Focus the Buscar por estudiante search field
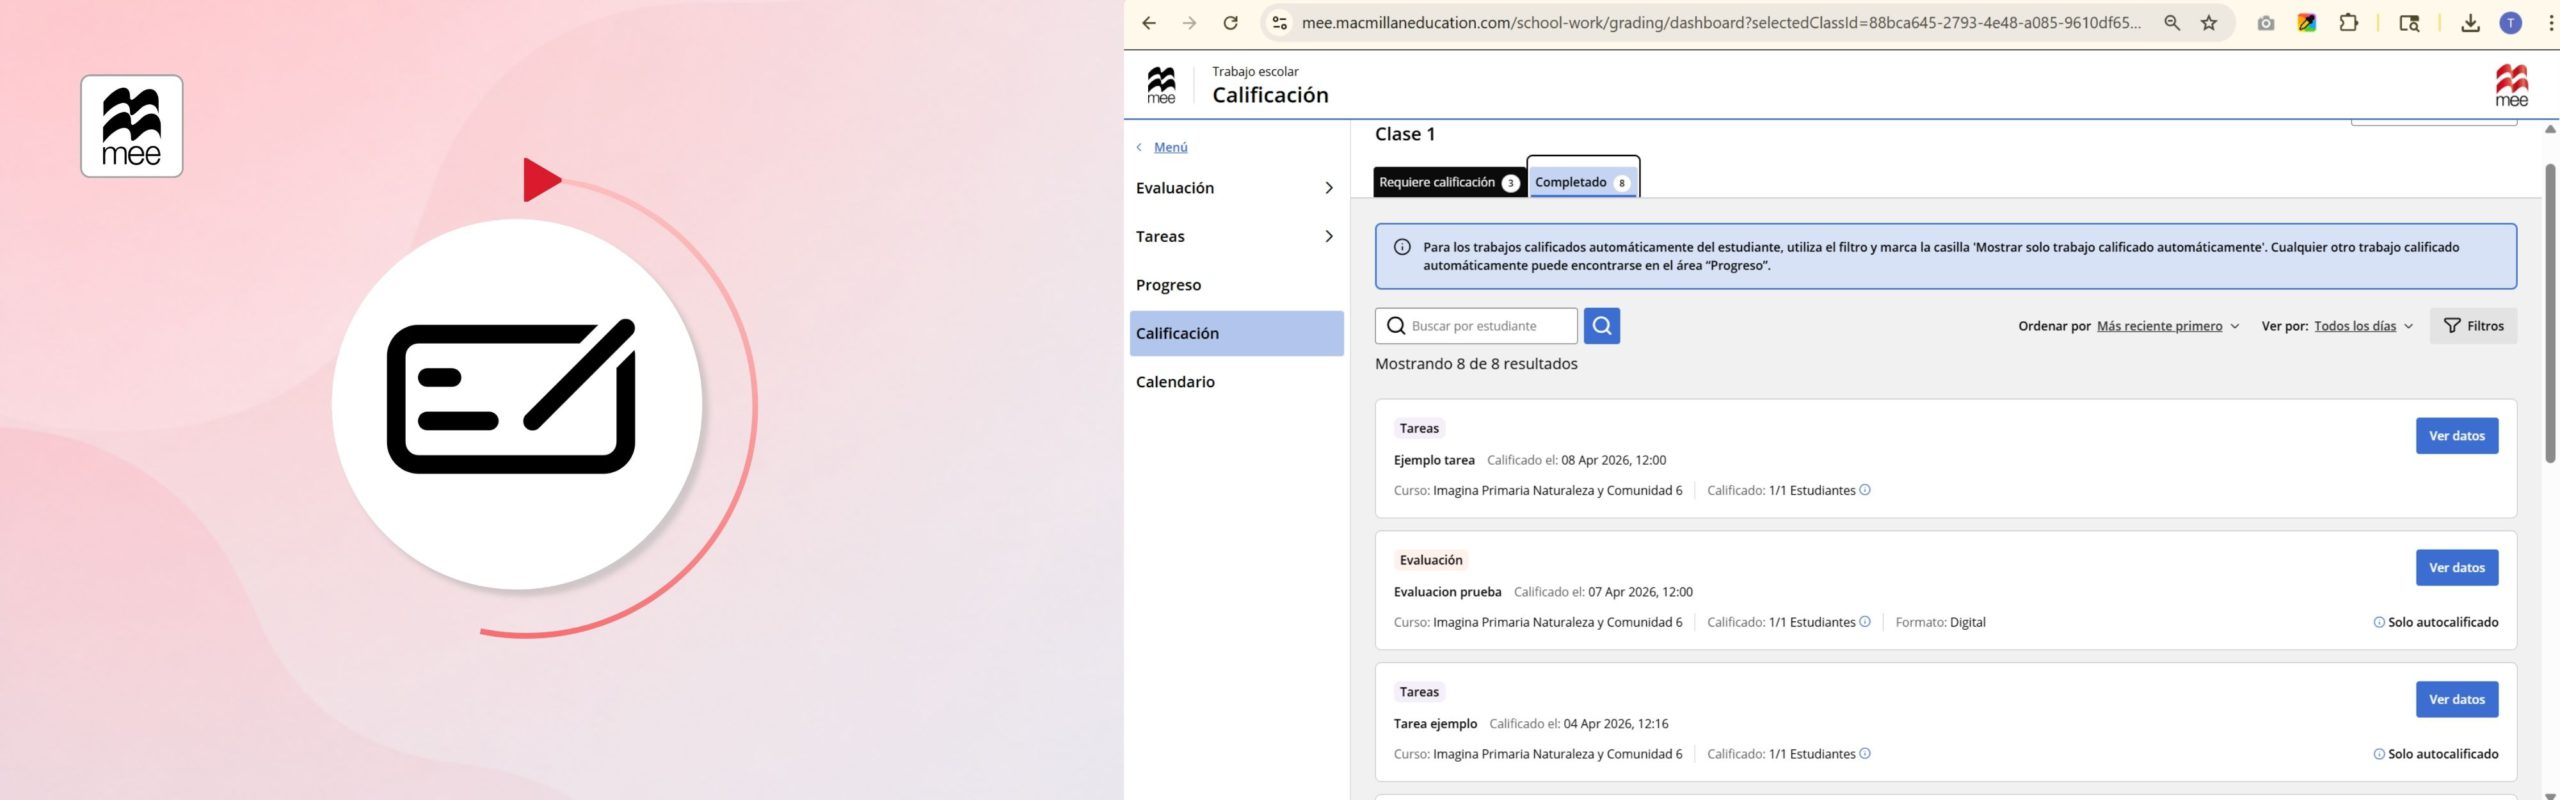 [x=1476, y=326]
